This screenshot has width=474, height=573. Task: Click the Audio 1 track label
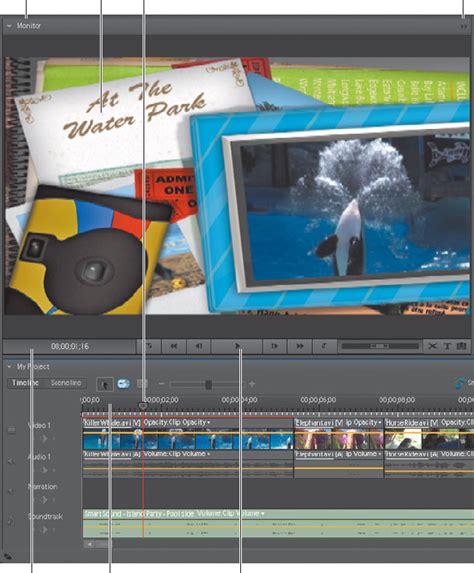[39, 457]
